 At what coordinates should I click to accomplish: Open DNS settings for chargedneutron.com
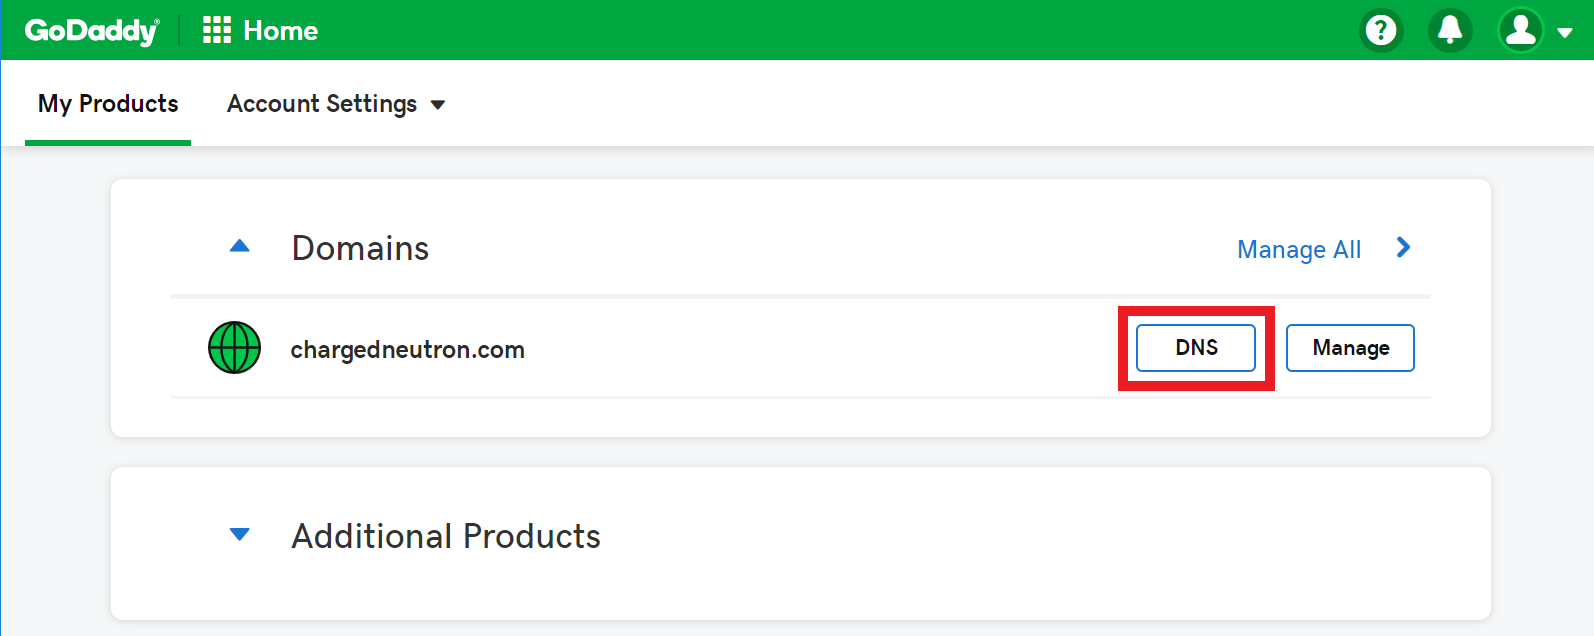[x=1195, y=348]
